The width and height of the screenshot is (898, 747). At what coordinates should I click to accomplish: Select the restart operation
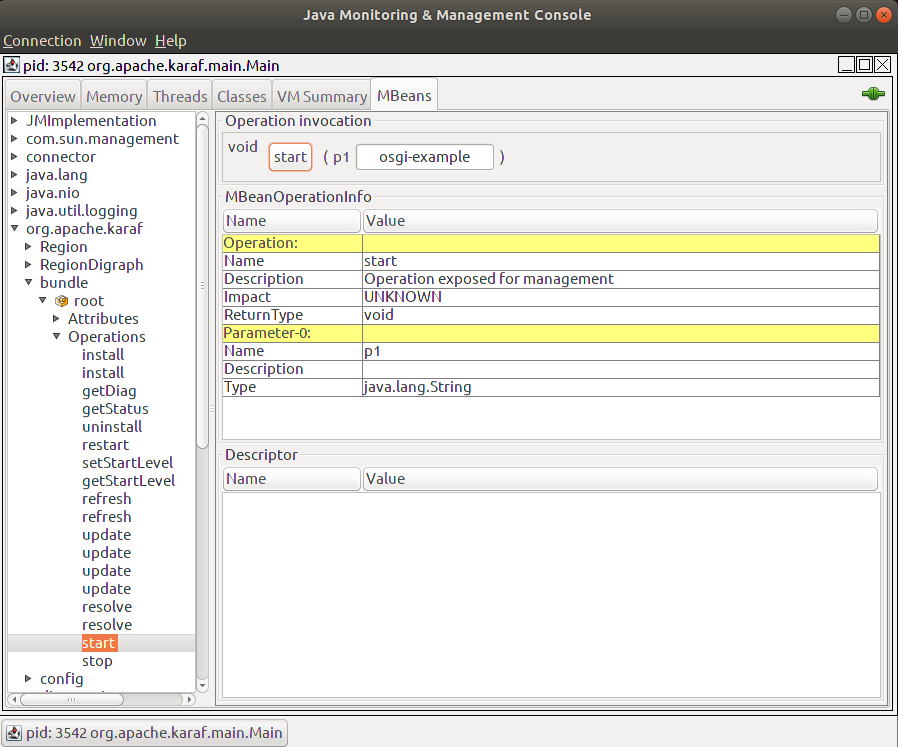tap(105, 445)
